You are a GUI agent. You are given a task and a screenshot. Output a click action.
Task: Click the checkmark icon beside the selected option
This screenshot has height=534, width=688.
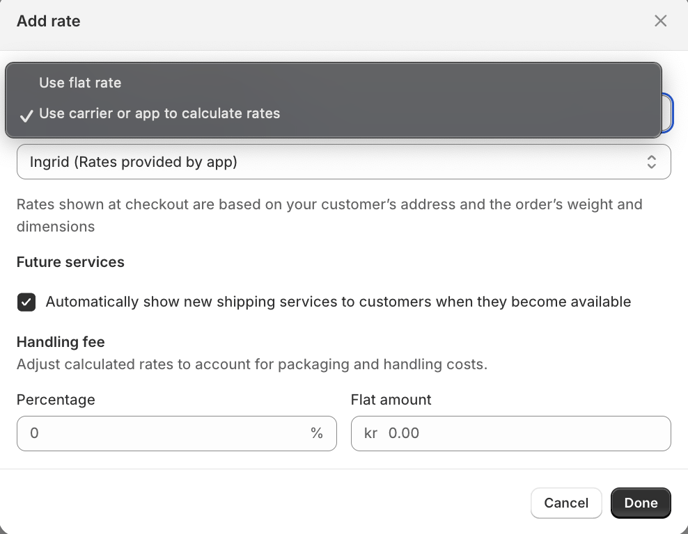(x=26, y=115)
